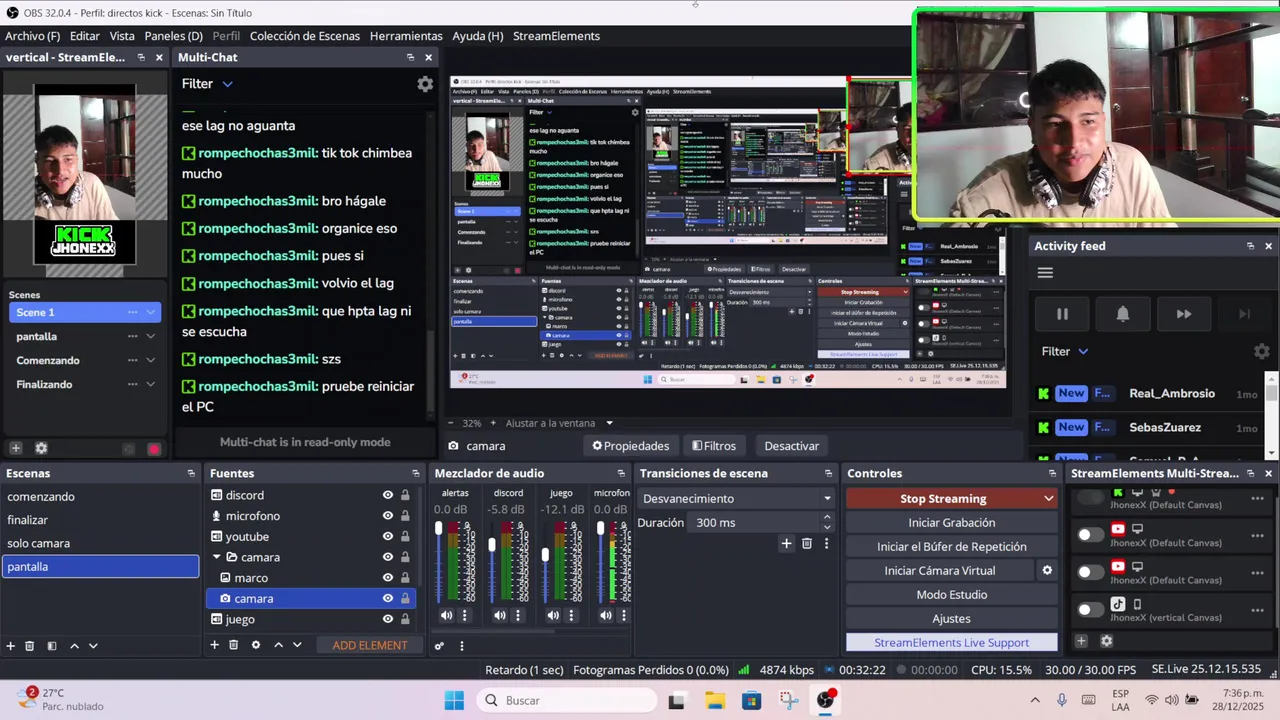Open the Activity feed settings gear
The height and width of the screenshot is (720, 1280).
pos(1261,352)
